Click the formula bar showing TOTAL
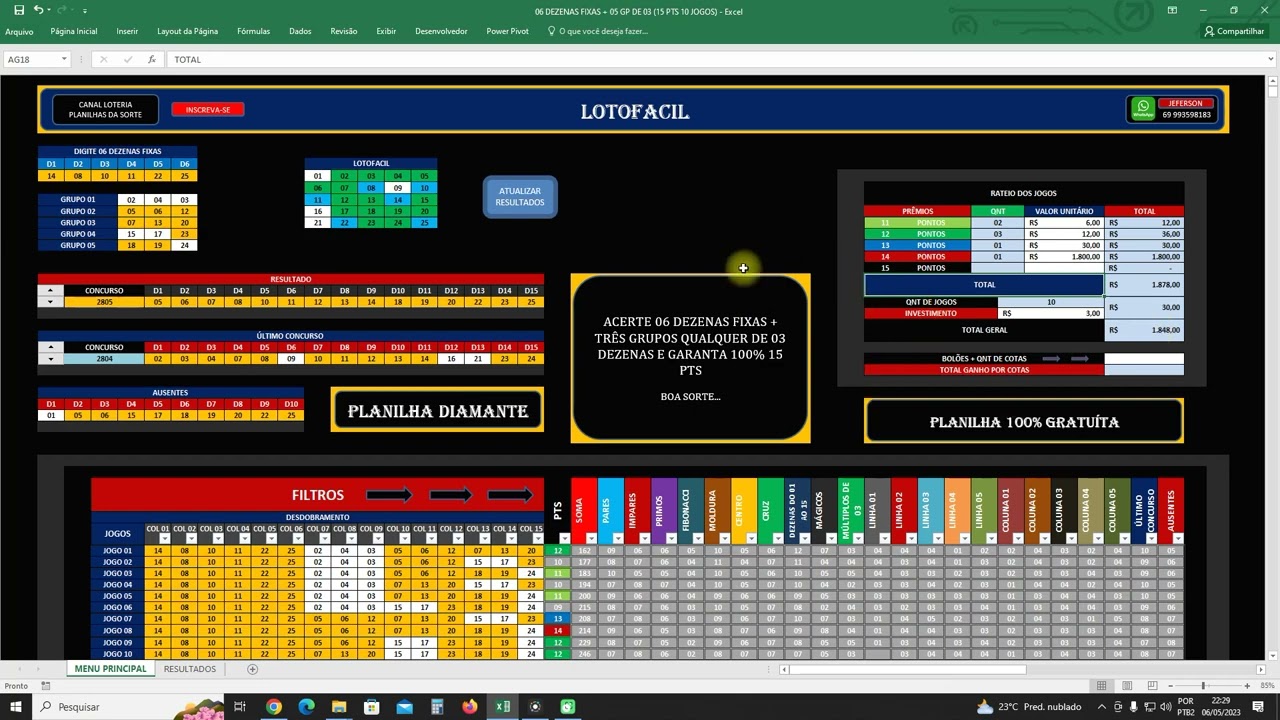The width and height of the screenshot is (1280, 720). [715, 59]
